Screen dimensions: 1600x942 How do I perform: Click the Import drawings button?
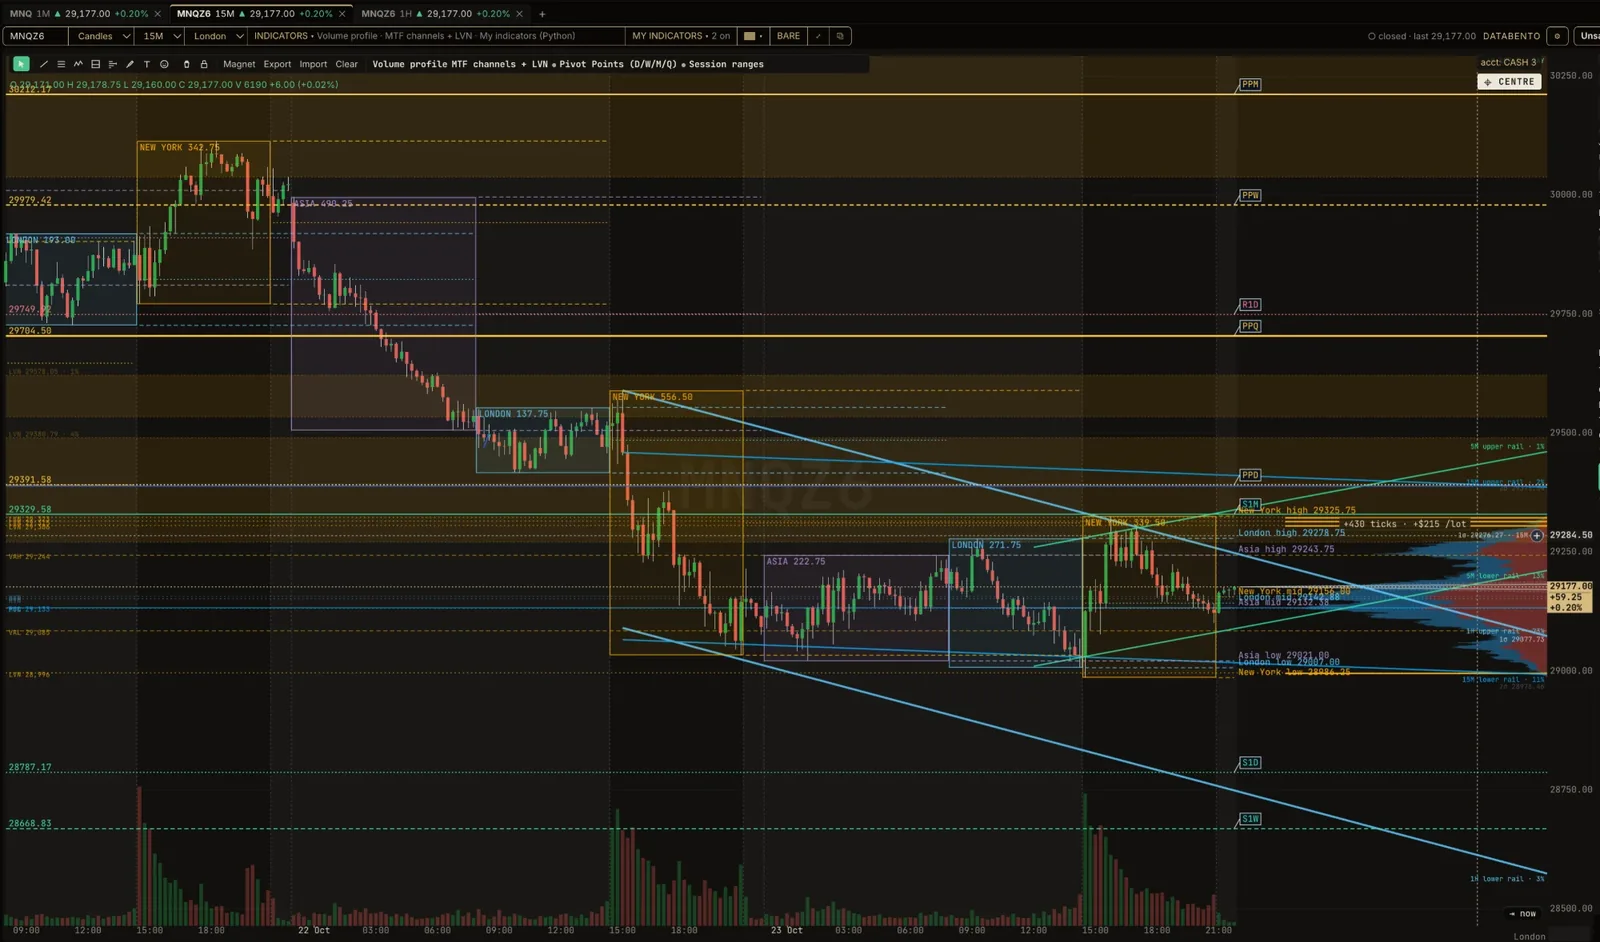313,64
